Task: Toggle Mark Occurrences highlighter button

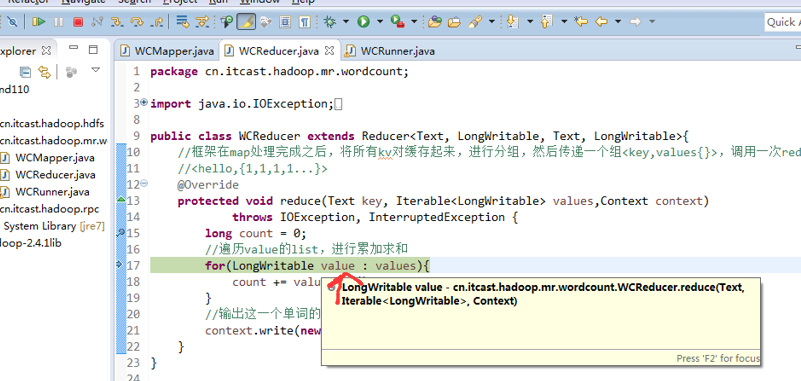Action: coord(247,22)
